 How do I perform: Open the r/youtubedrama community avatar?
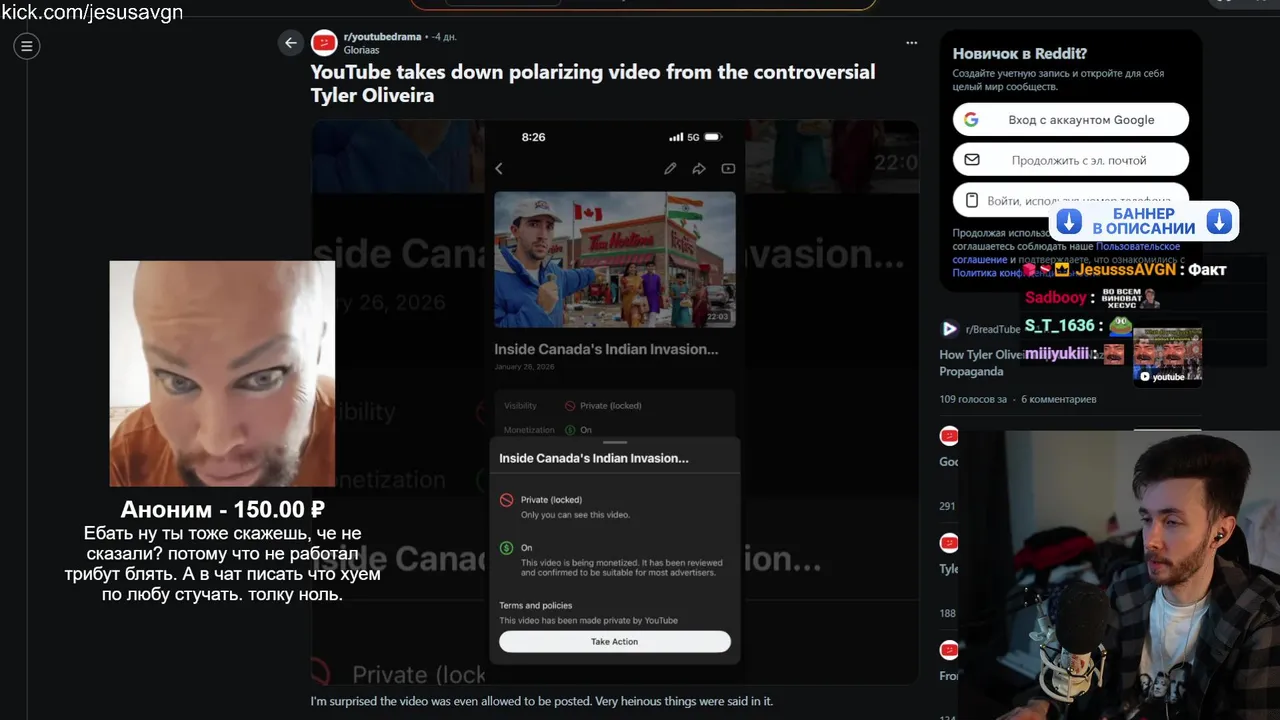(324, 43)
